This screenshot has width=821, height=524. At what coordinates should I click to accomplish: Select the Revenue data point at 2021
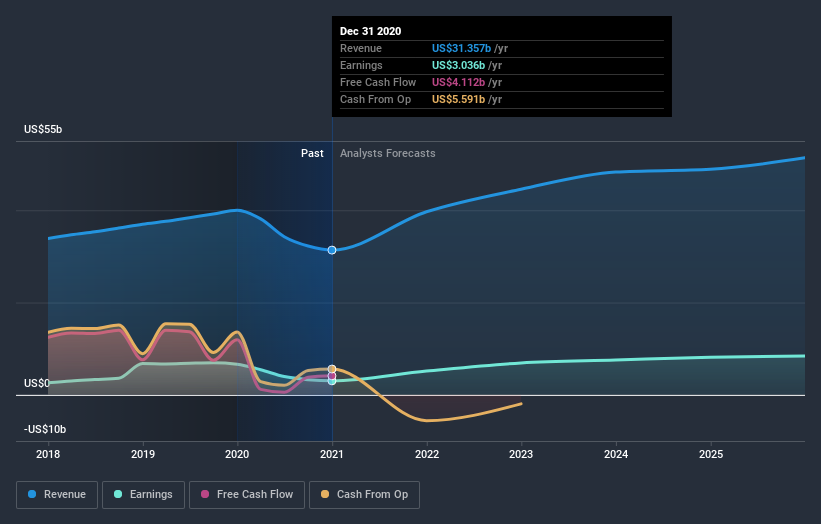(332, 250)
